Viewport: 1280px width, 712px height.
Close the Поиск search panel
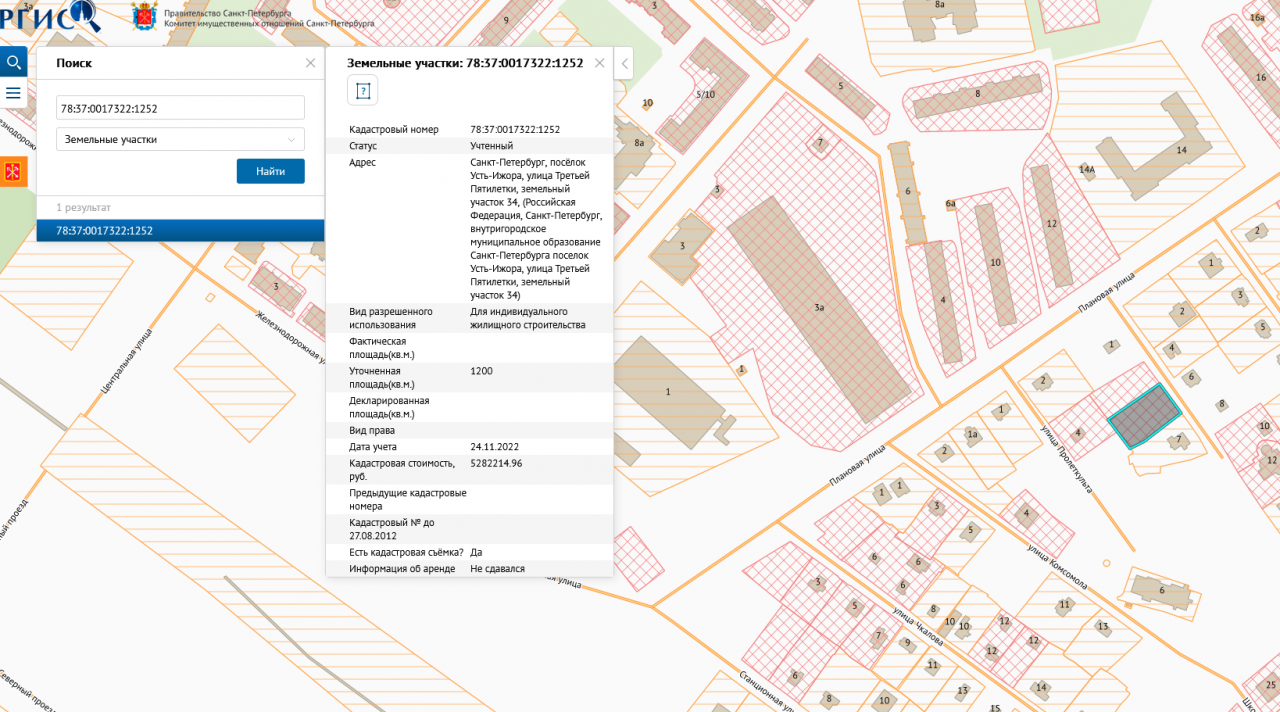pos(310,63)
